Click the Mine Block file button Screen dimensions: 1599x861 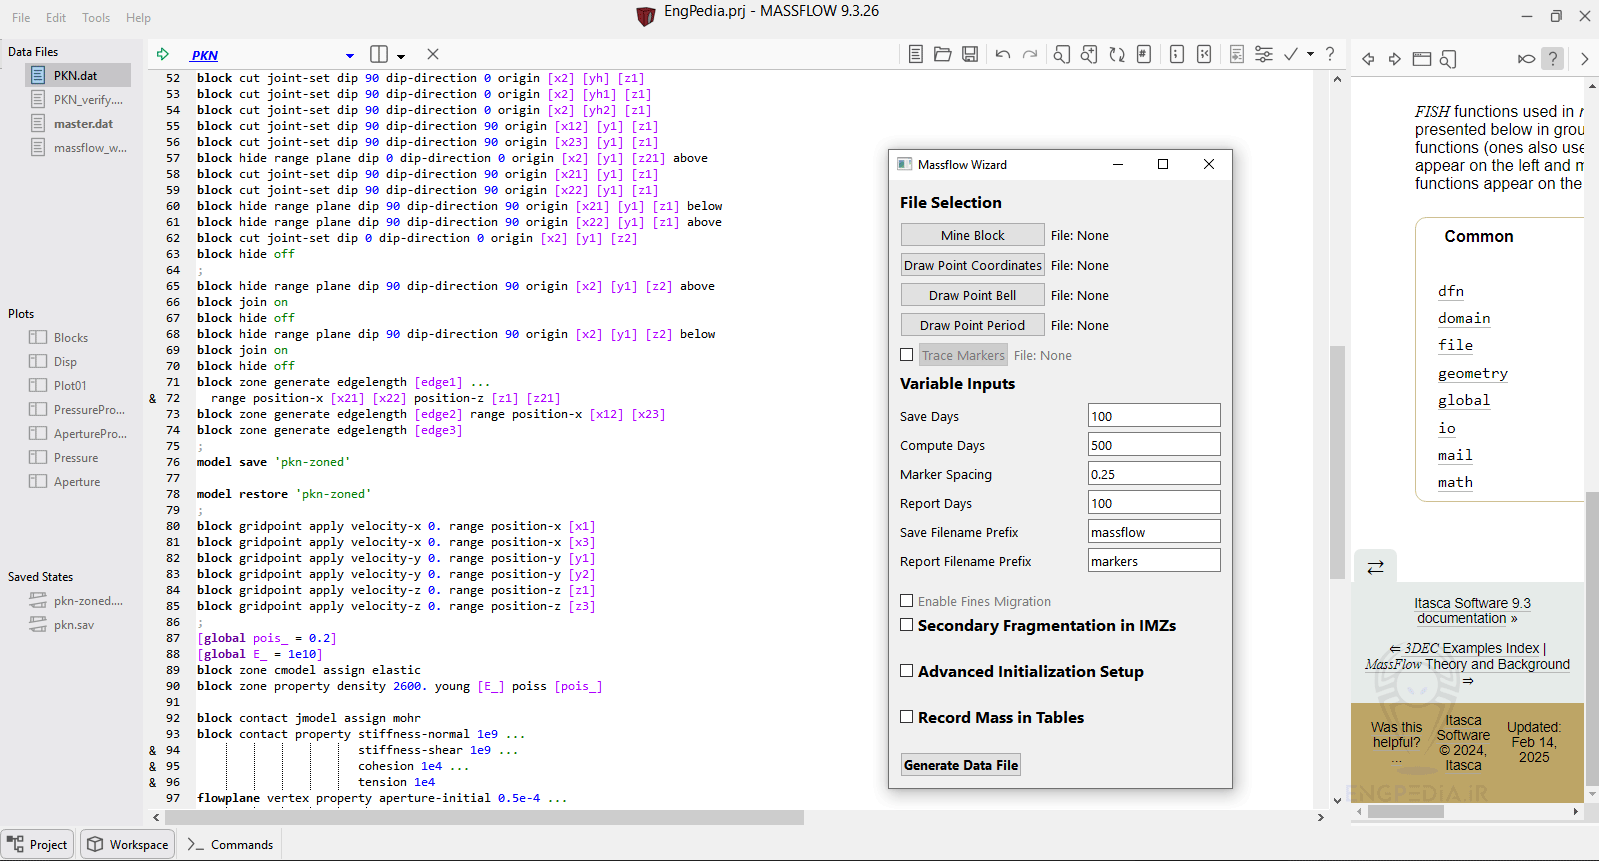click(x=972, y=235)
